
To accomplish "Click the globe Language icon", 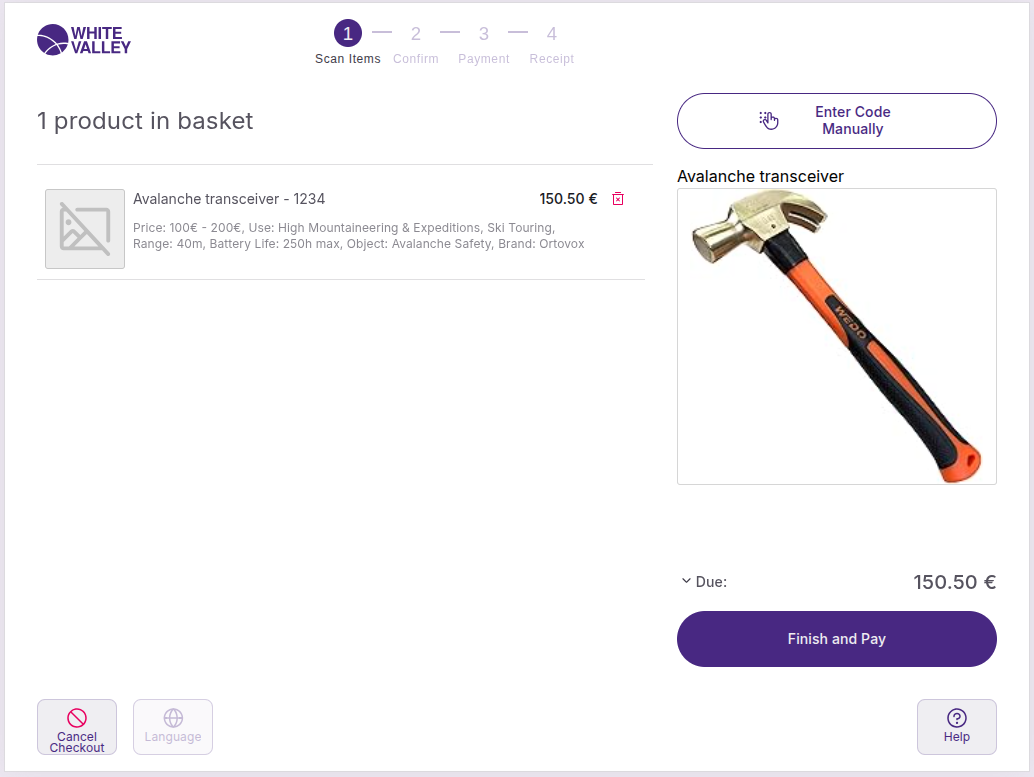I will pyautogui.click(x=173, y=717).
